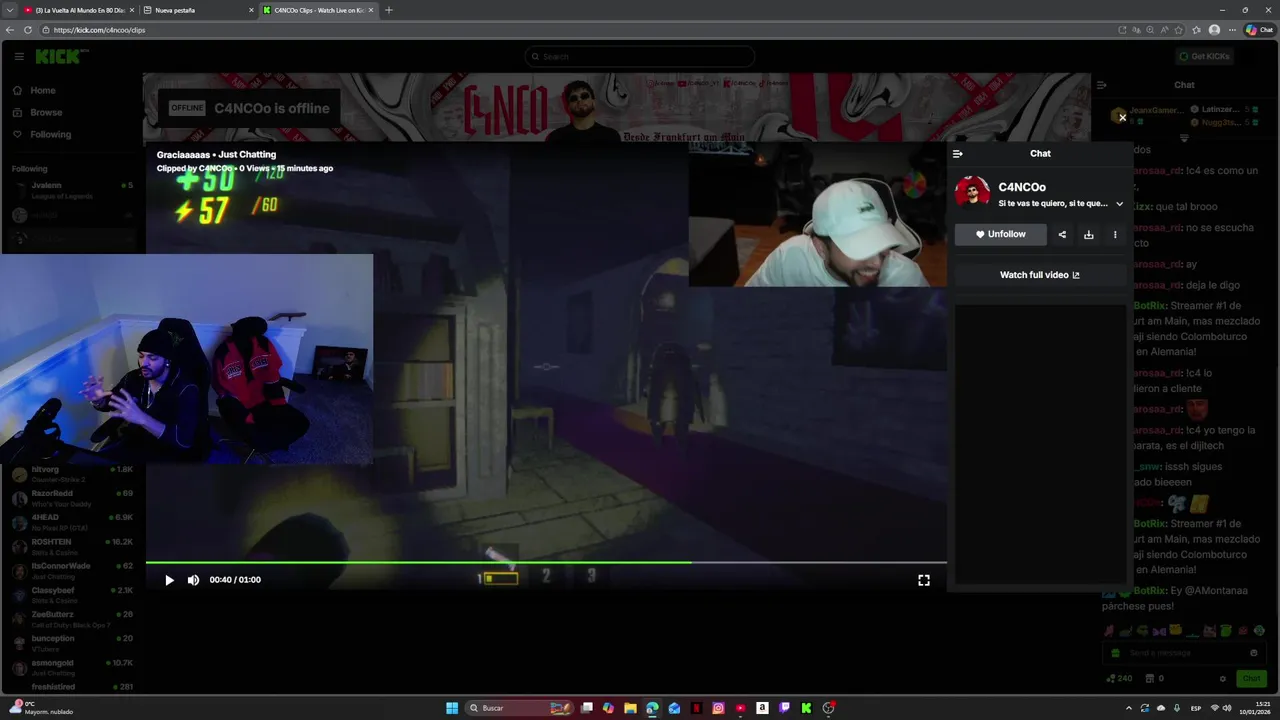The width and height of the screenshot is (1280, 720).
Task: Open esmongold recommended channel
Action: [70, 667]
